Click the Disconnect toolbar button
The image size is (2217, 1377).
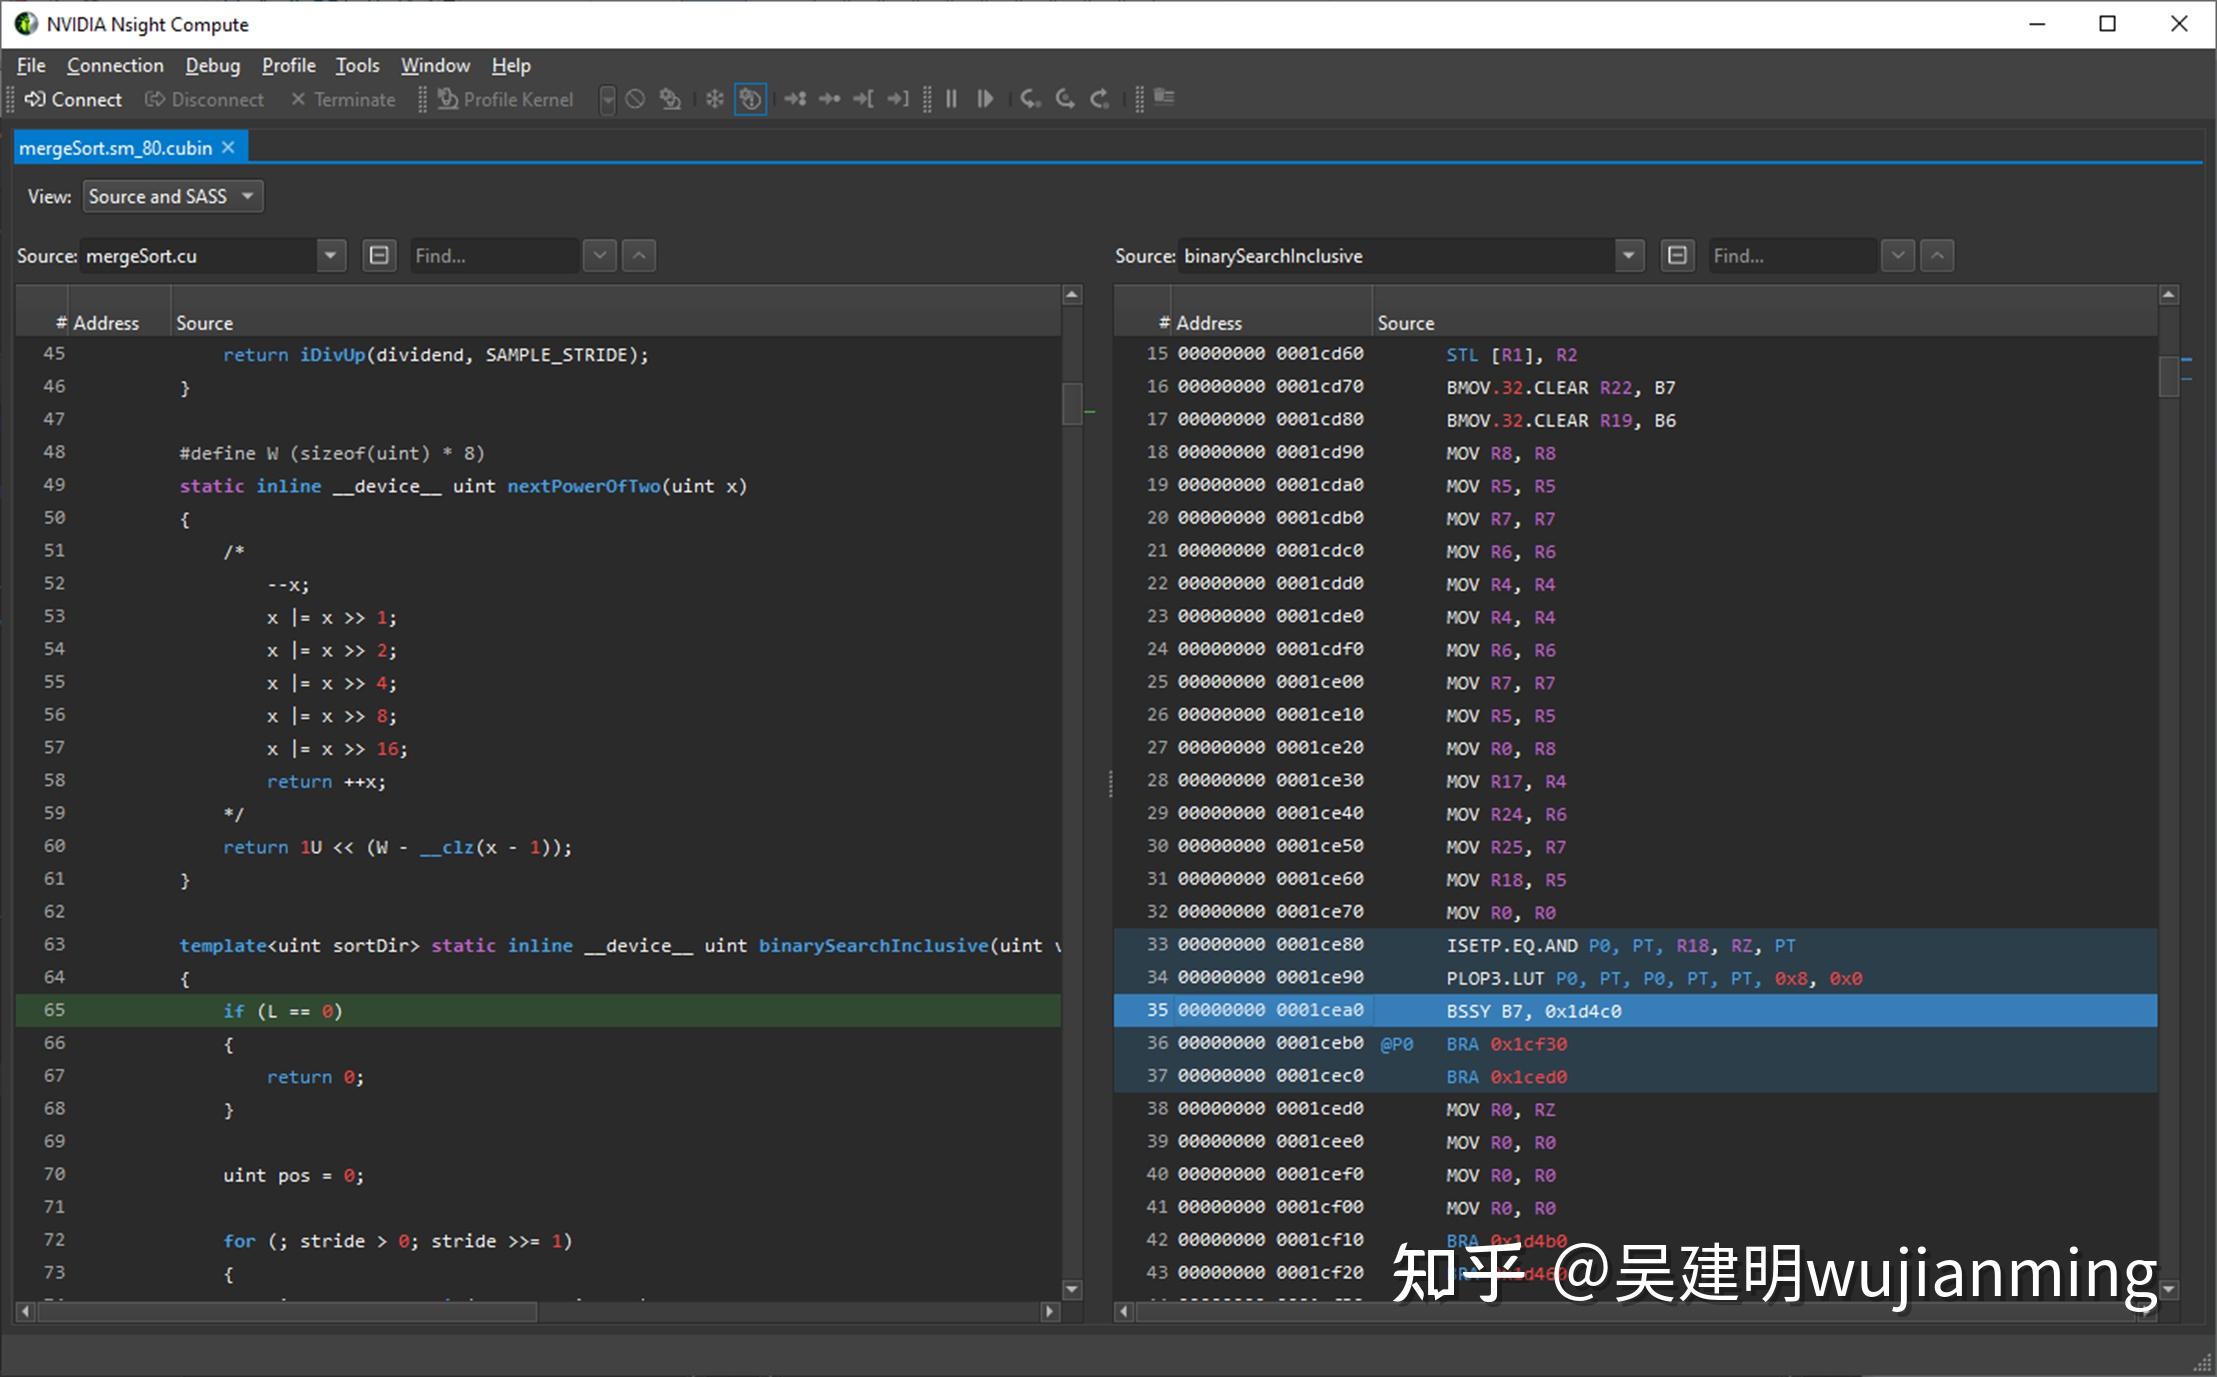205,99
